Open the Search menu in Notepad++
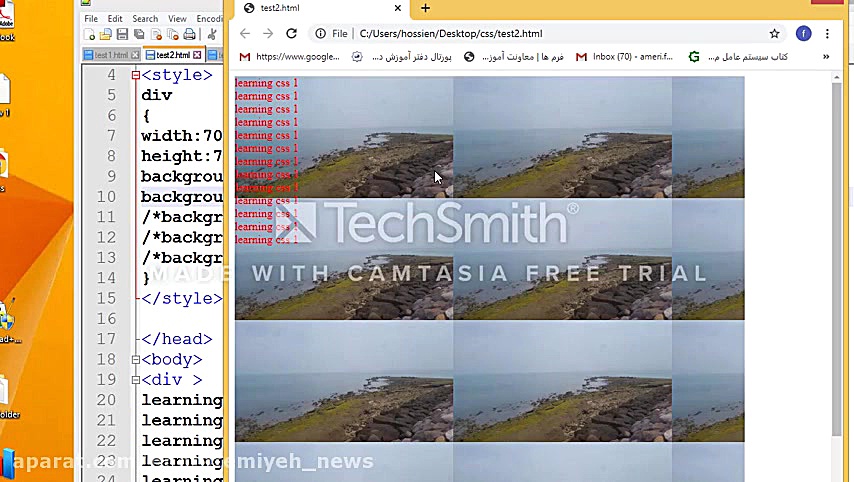The width and height of the screenshot is (854, 482). pyautogui.click(x=145, y=19)
